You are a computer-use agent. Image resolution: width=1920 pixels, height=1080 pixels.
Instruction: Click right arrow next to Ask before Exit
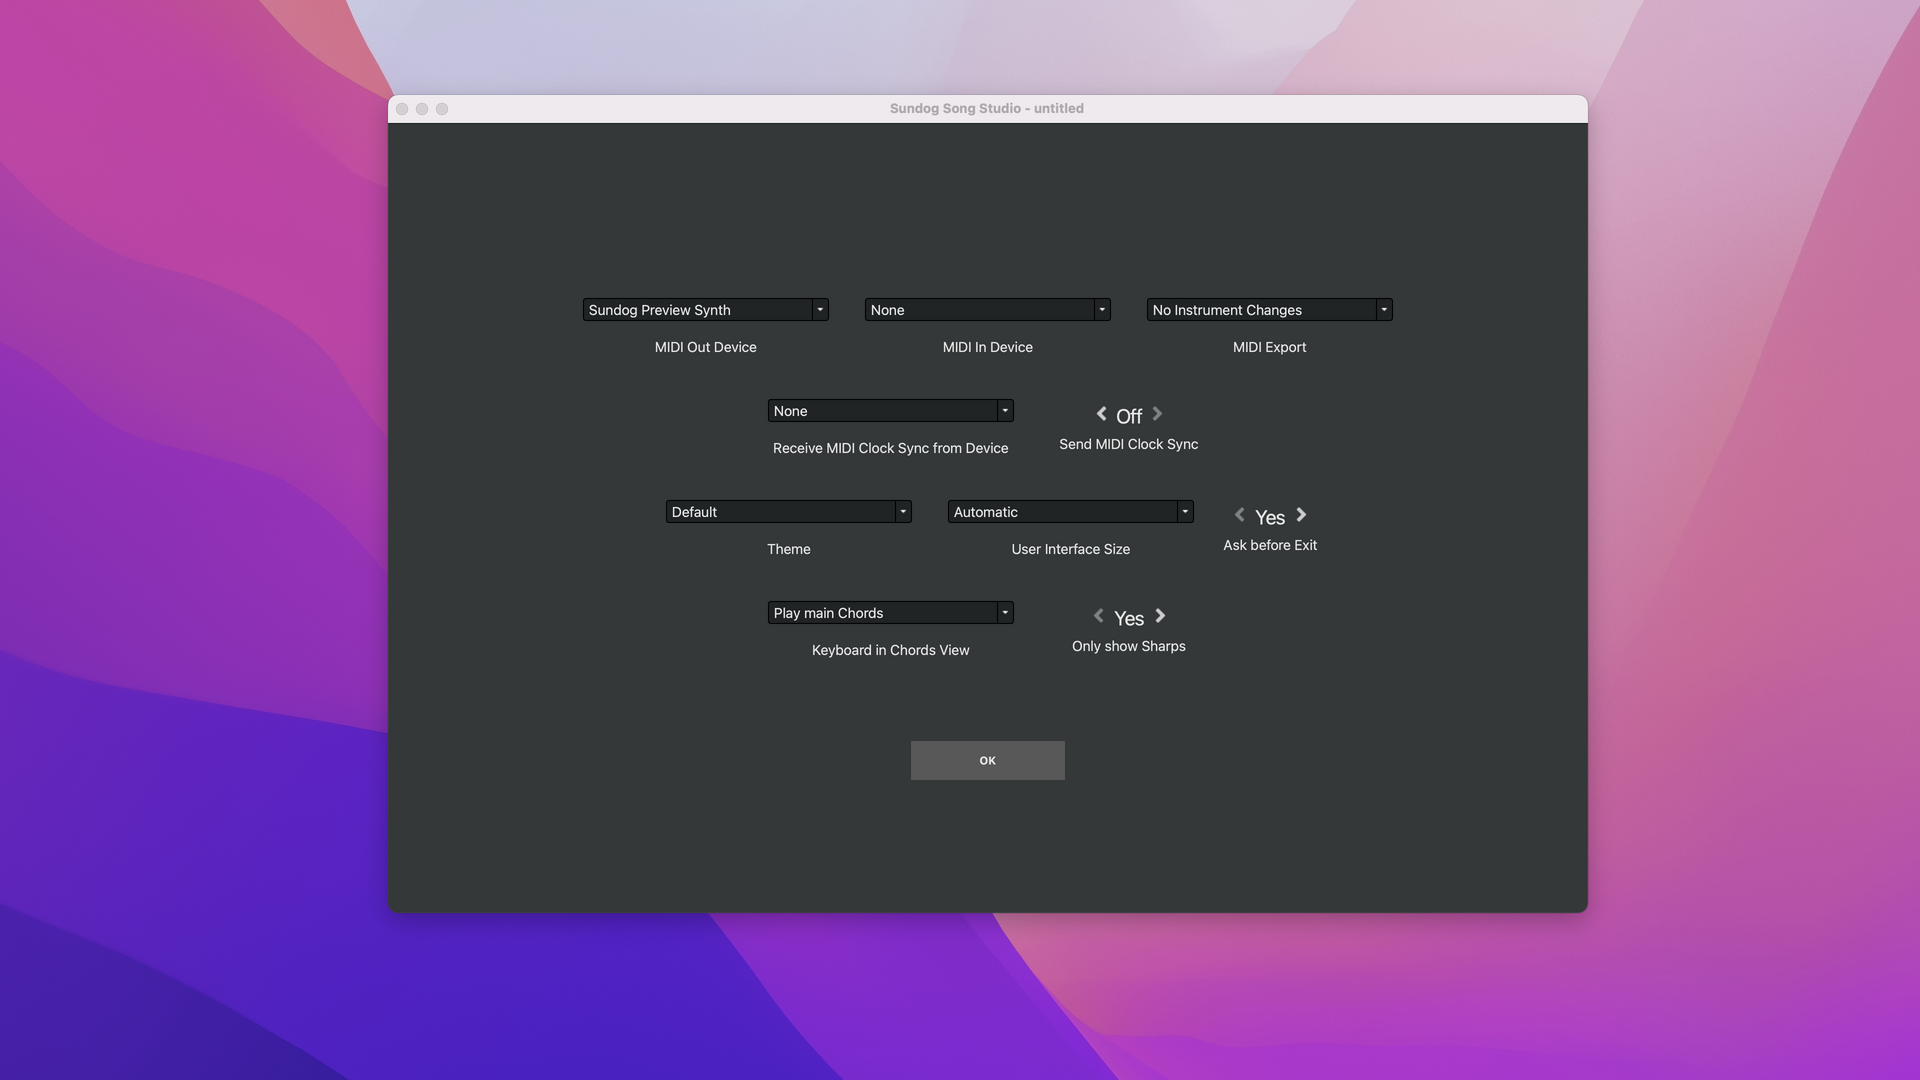click(x=1301, y=515)
